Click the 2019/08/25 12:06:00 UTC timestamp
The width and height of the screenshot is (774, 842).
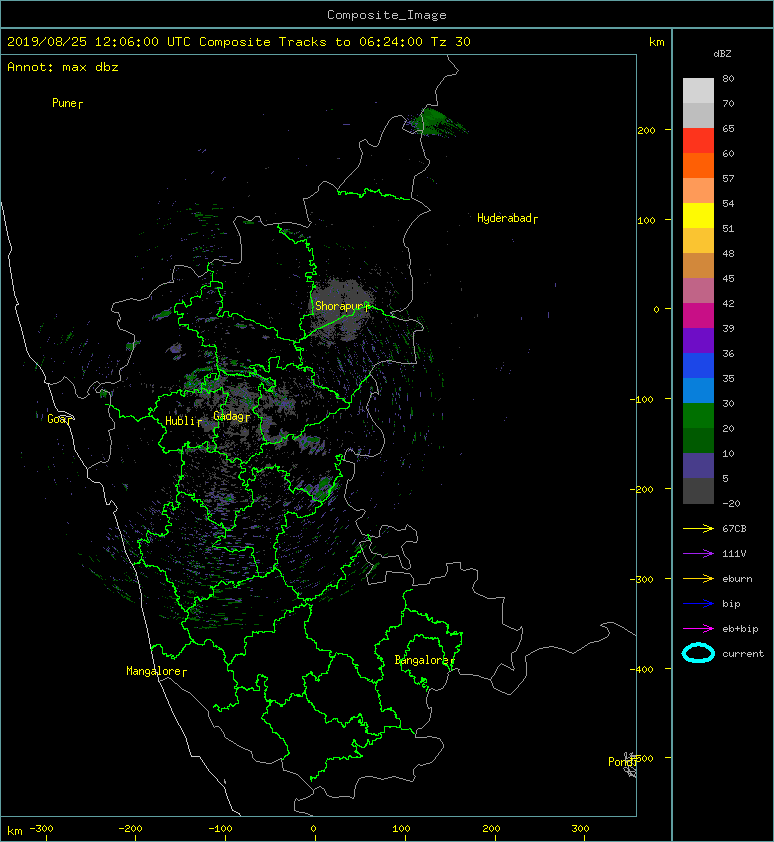(x=99, y=42)
